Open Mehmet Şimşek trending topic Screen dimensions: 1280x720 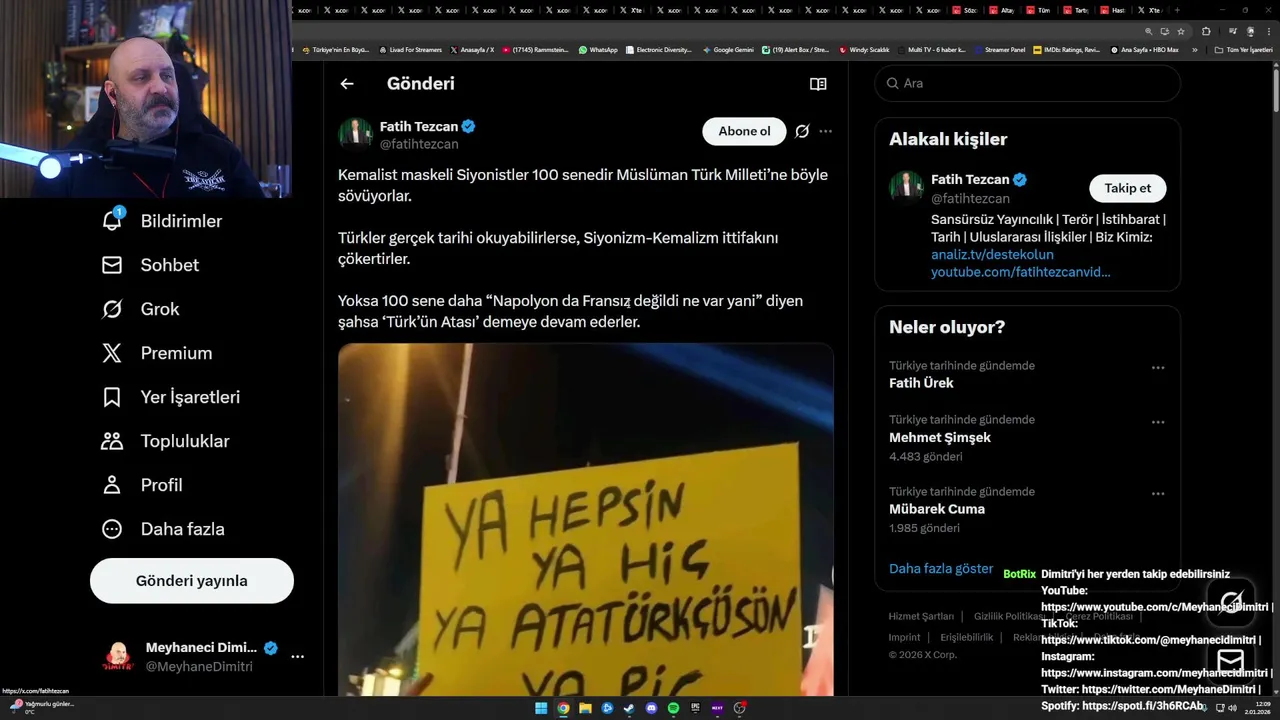click(940, 437)
